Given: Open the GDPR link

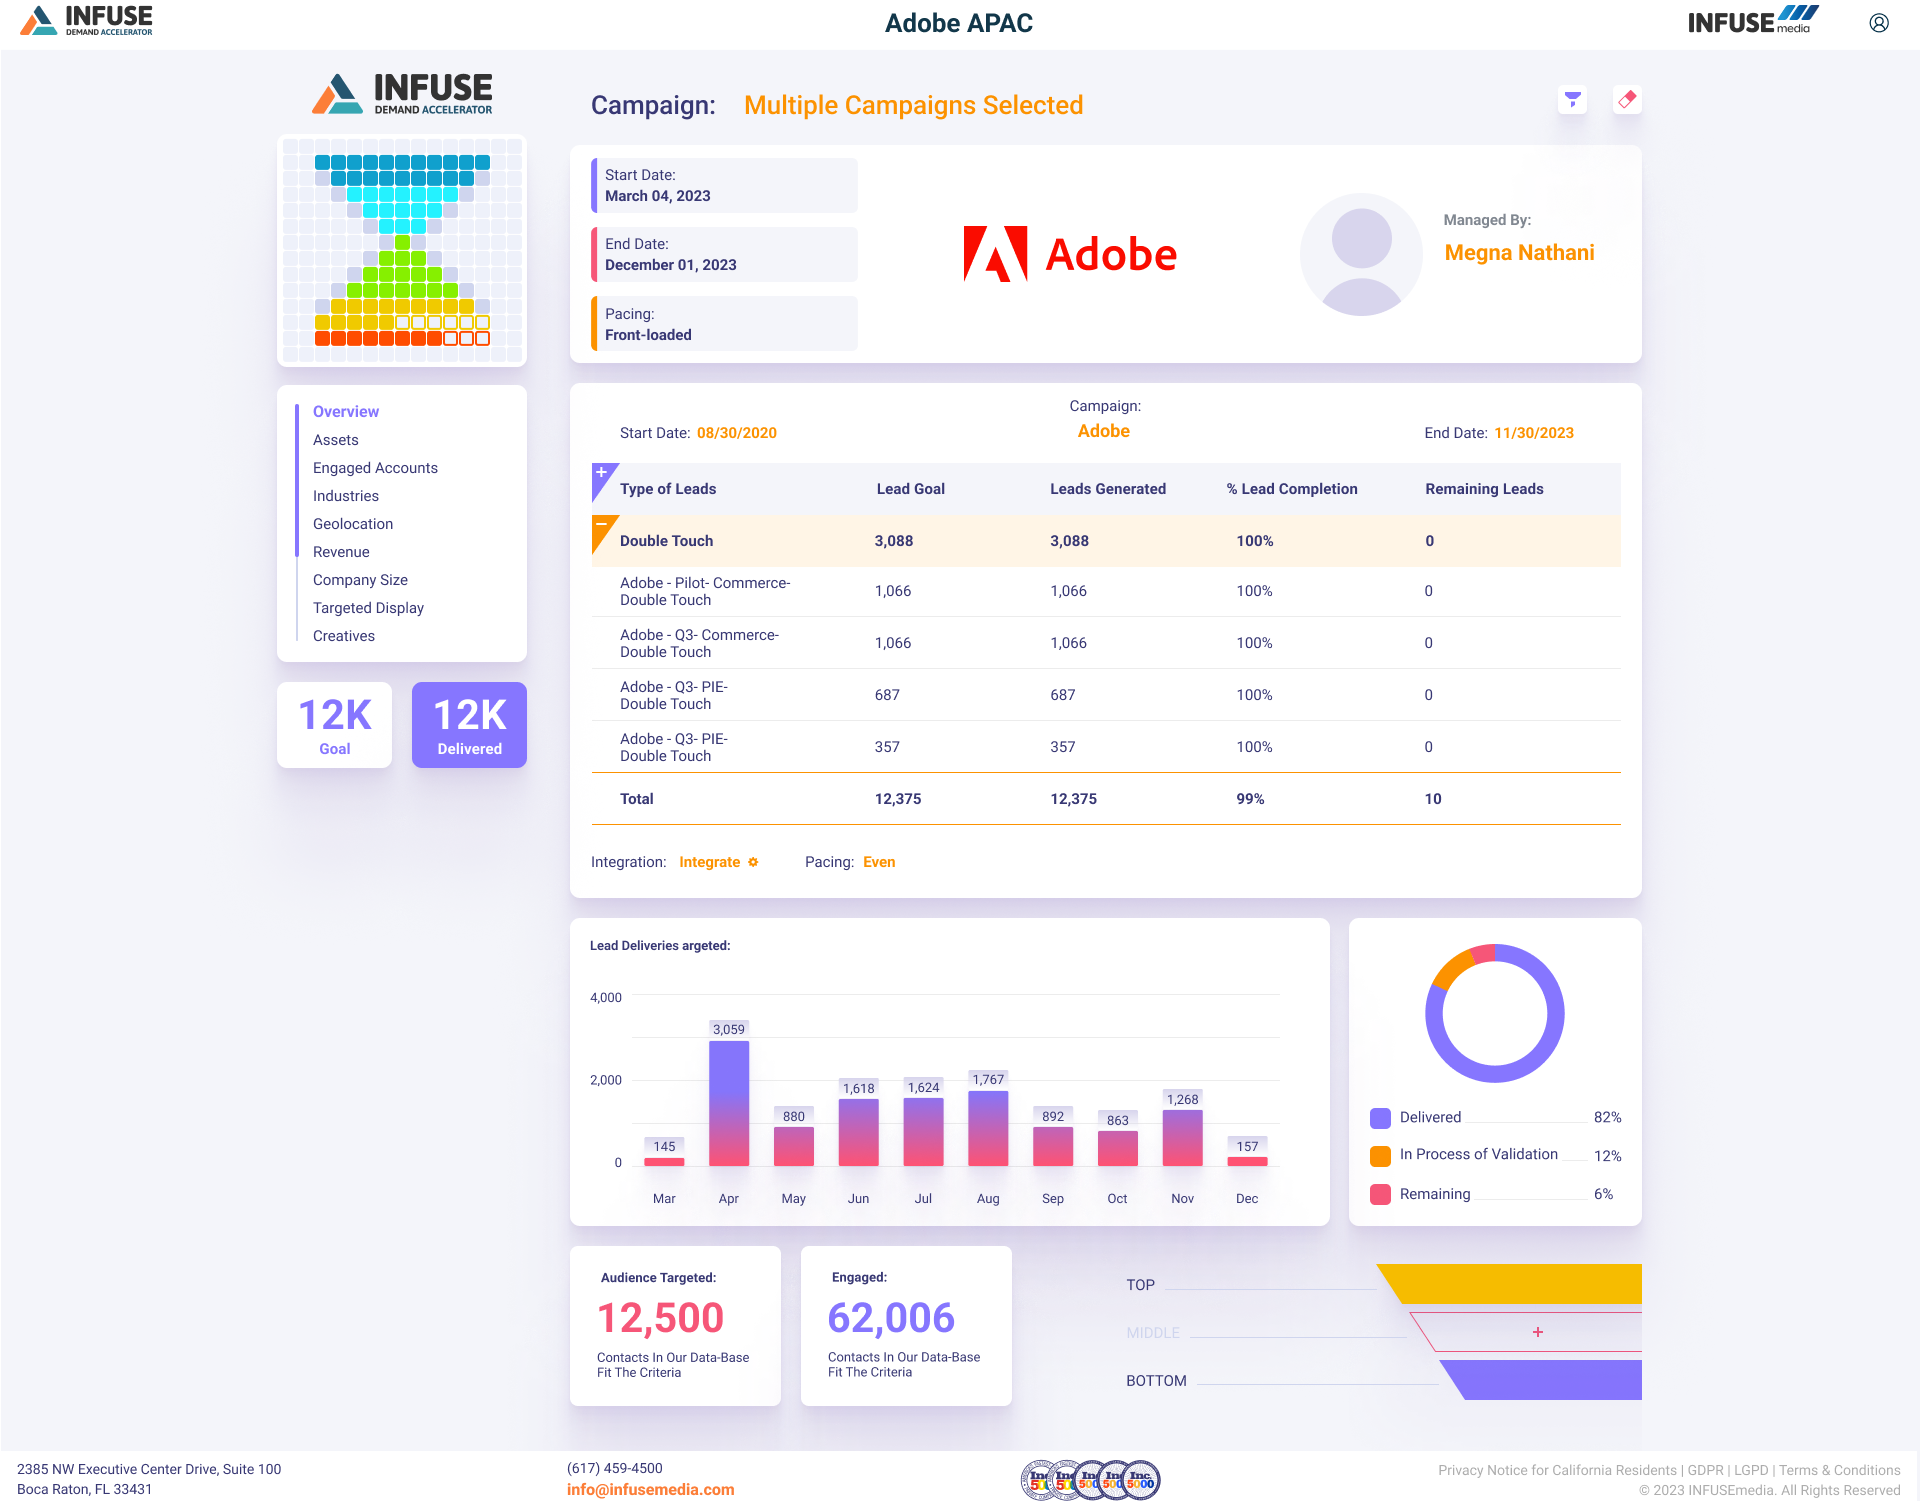Looking at the screenshot, I should pyautogui.click(x=1705, y=1470).
